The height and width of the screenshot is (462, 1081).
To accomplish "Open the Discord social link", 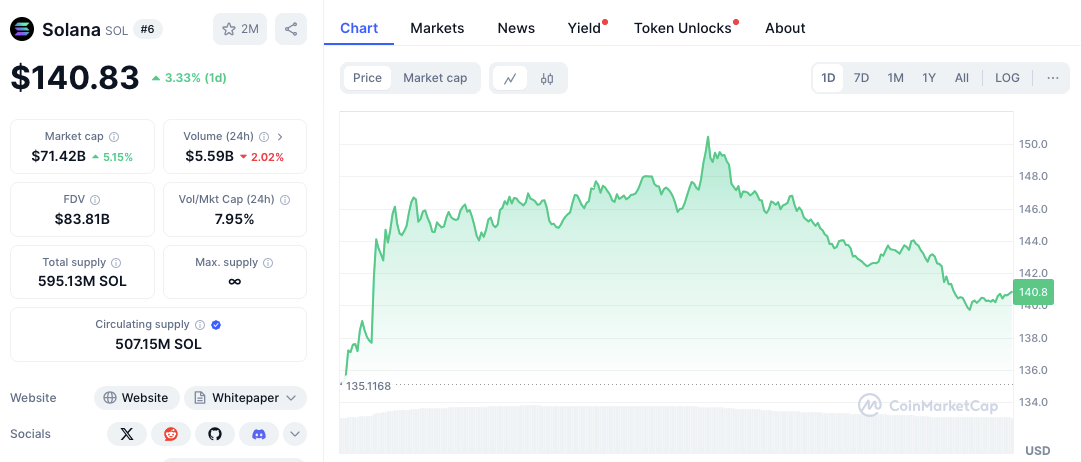I will click(x=259, y=434).
